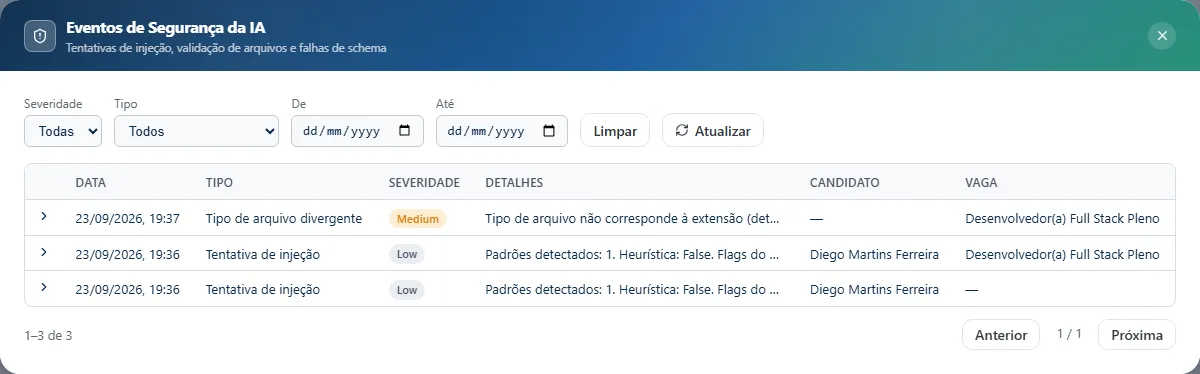Click the TIPO column header
The image size is (1200, 374).
click(219, 183)
